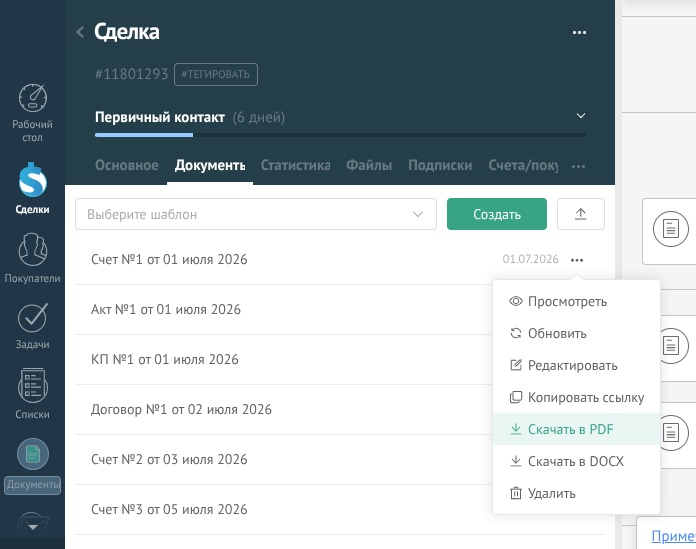Open actions menu for Счет №1
The height and width of the screenshot is (549, 696).
[577, 260]
